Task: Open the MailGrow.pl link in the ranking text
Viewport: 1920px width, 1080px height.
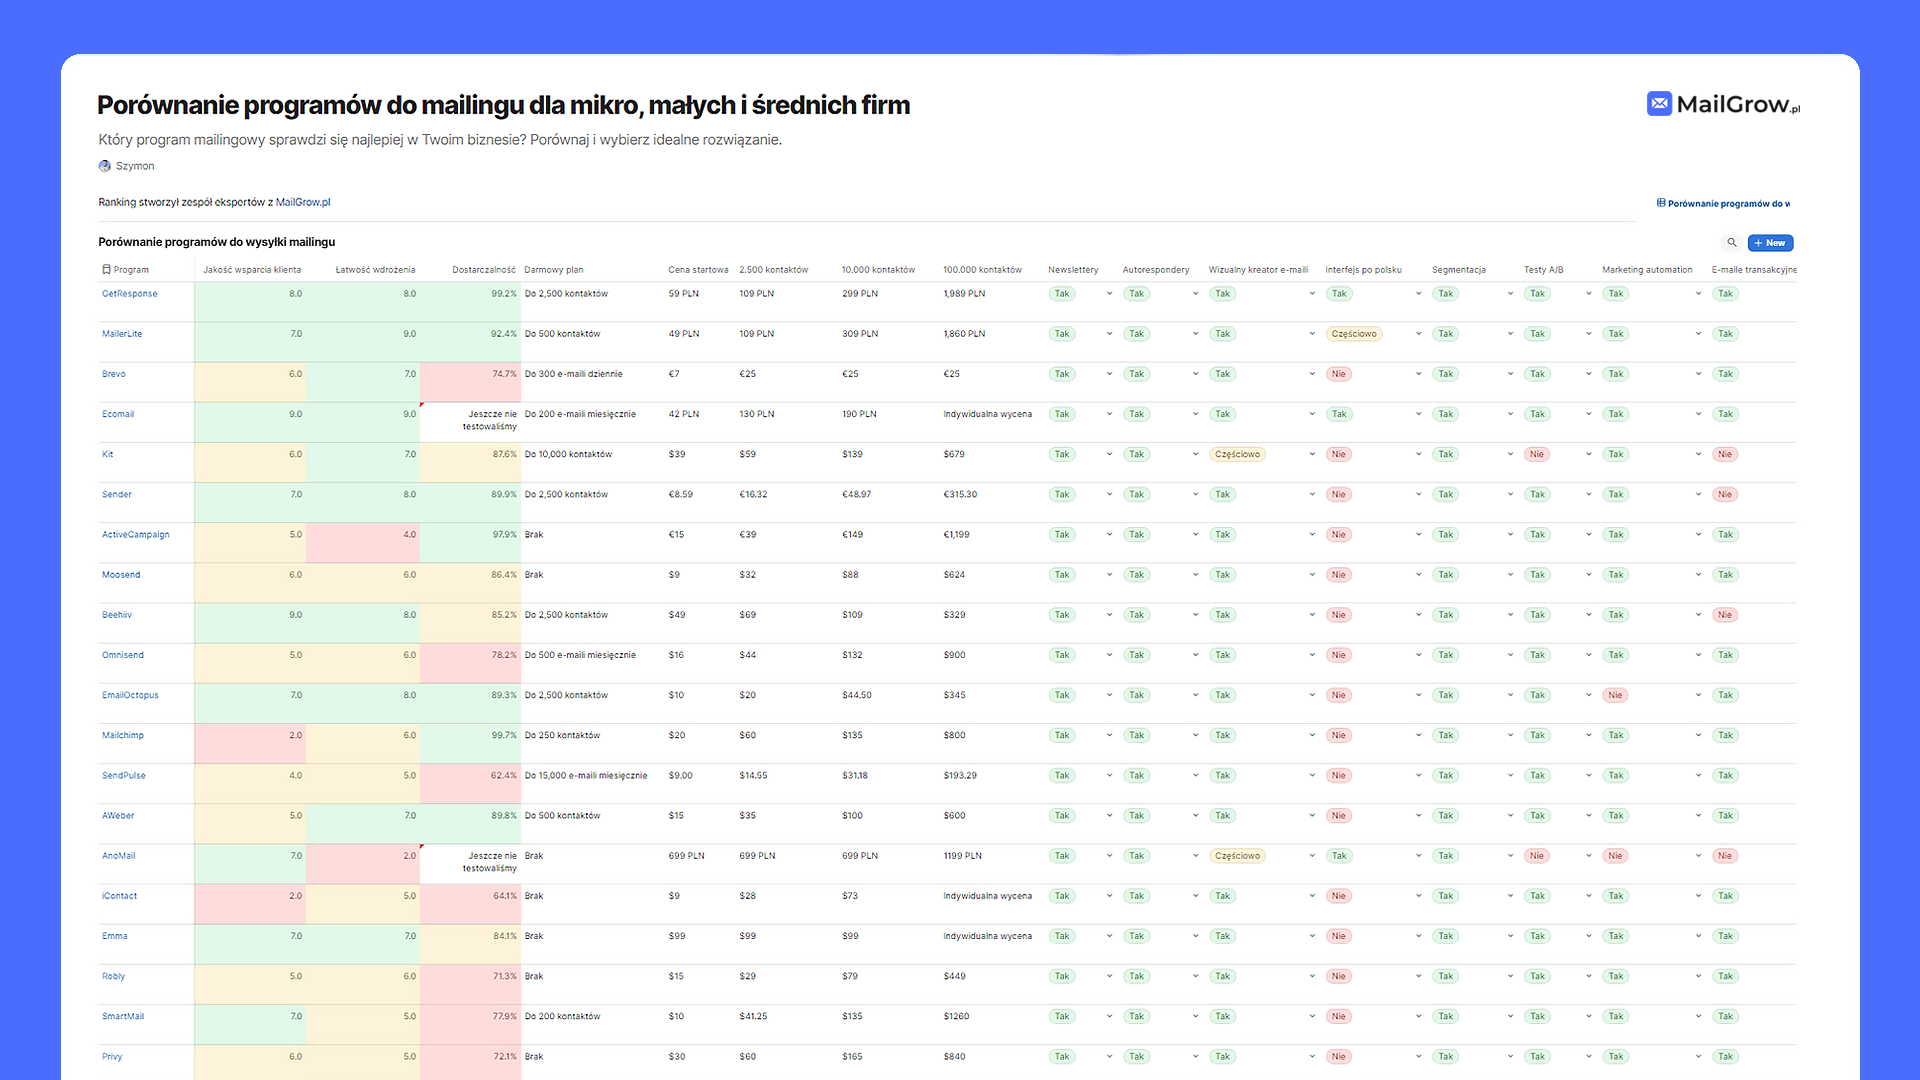Action: 303,201
